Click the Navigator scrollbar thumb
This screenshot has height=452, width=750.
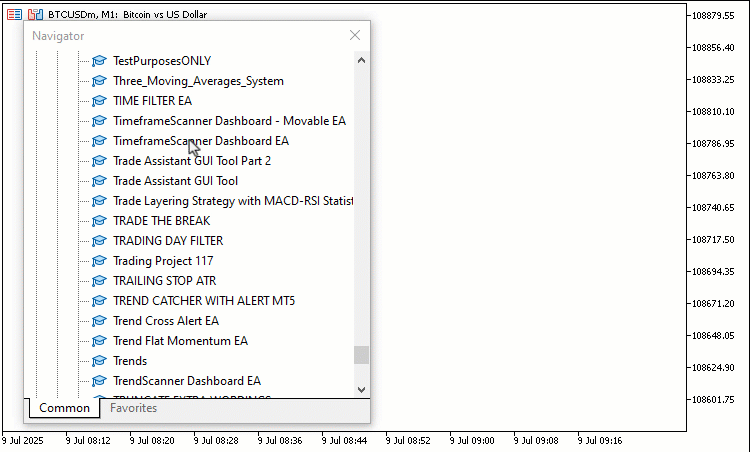click(x=362, y=355)
